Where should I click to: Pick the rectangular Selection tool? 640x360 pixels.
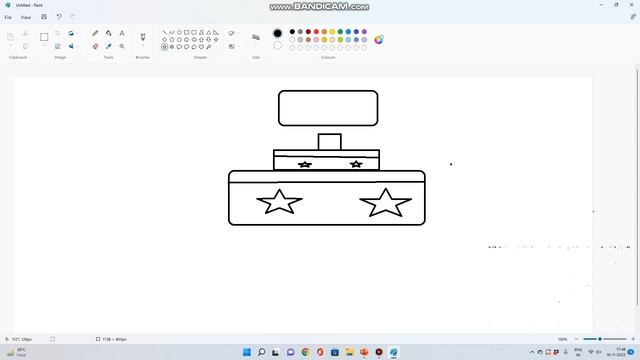(44, 37)
